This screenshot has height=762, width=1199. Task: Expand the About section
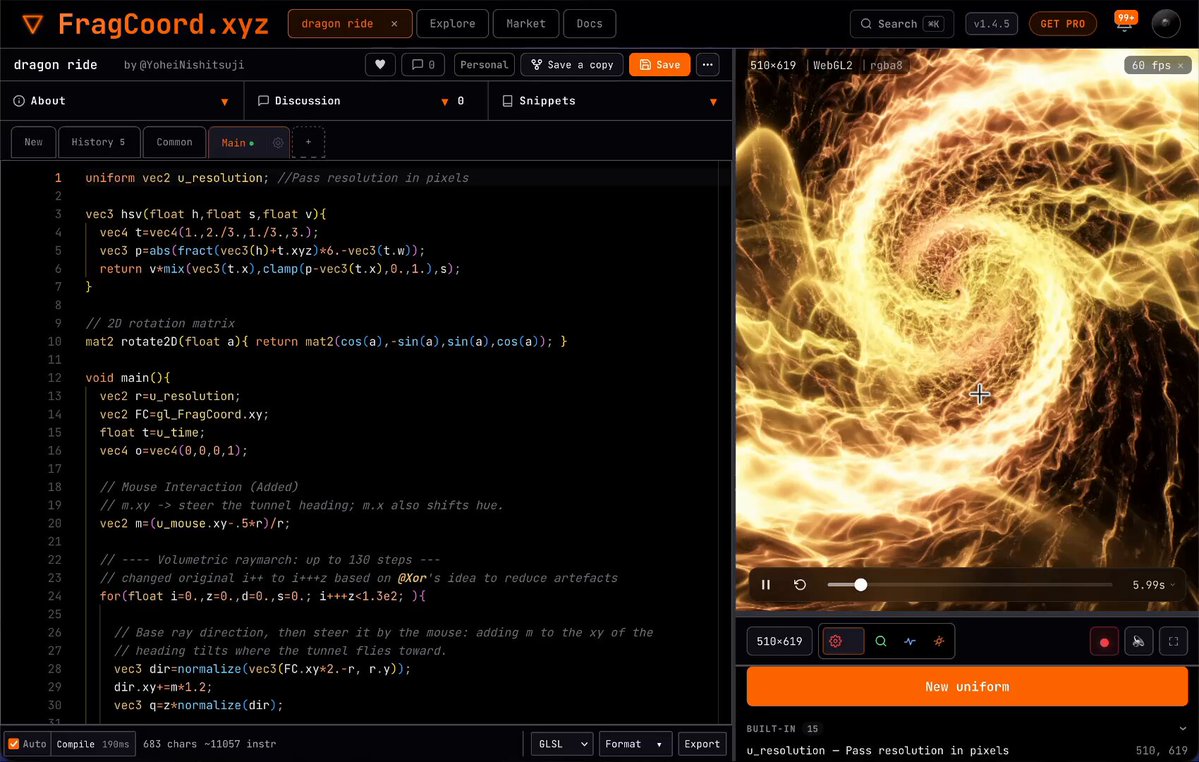point(122,101)
